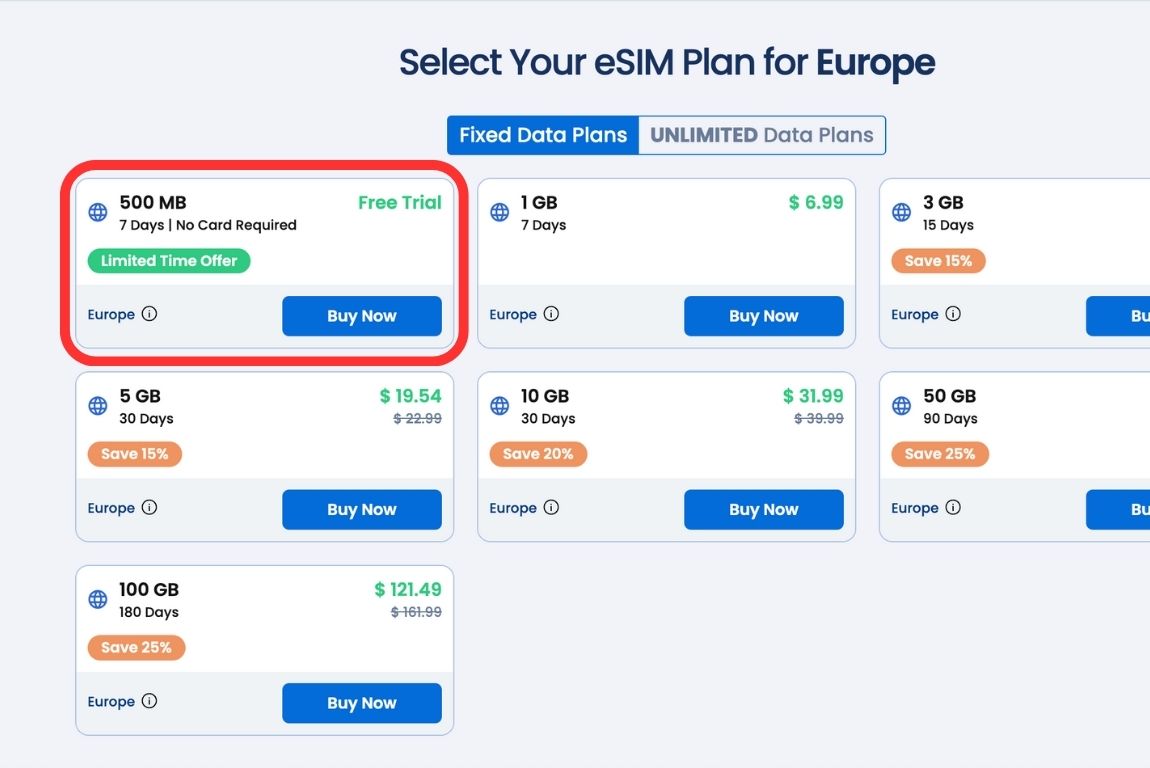
Task: Buy Now on the 10 GB plan
Action: click(764, 509)
